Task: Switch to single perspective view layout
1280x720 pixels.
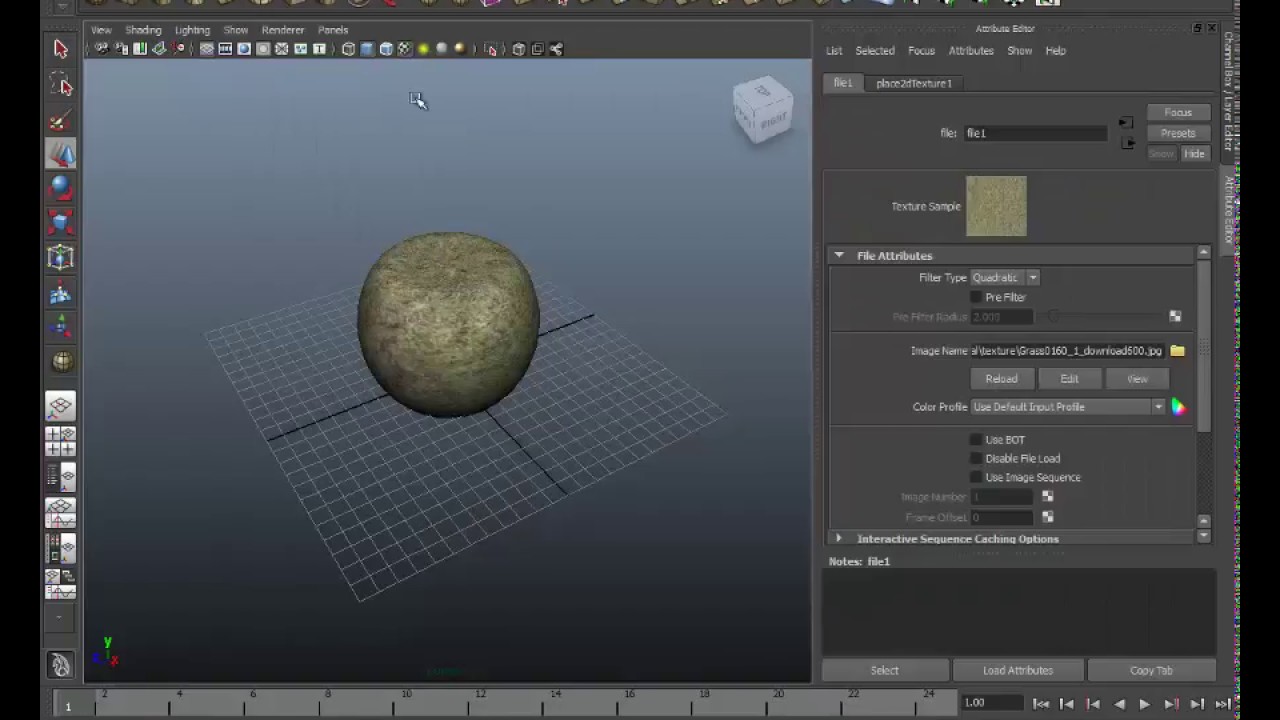Action: click(60, 406)
